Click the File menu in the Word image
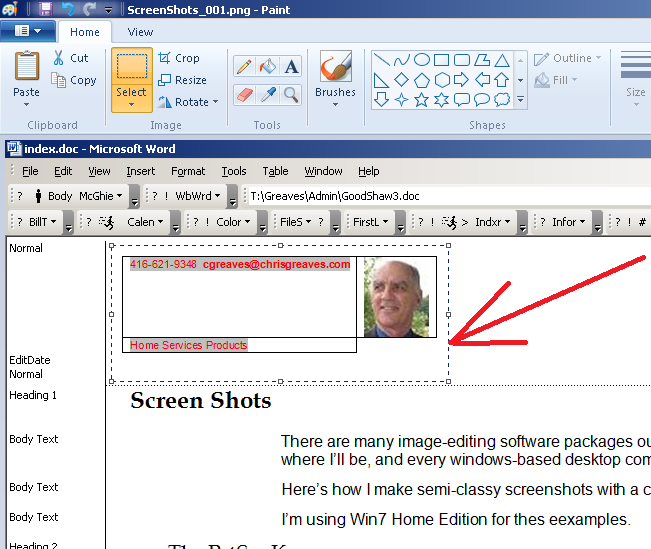This screenshot has height=549, width=651. [30, 171]
